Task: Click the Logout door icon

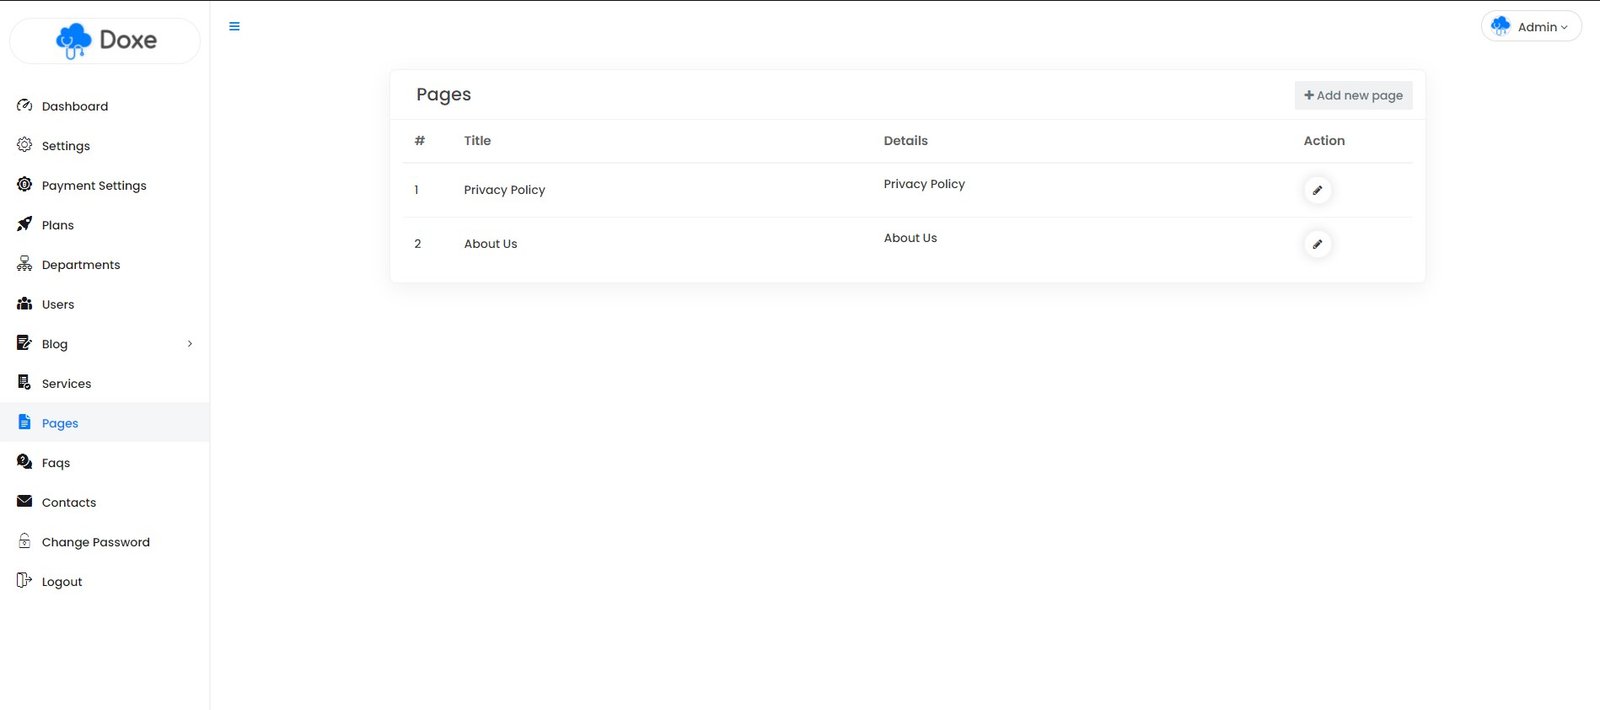Action: click(25, 581)
